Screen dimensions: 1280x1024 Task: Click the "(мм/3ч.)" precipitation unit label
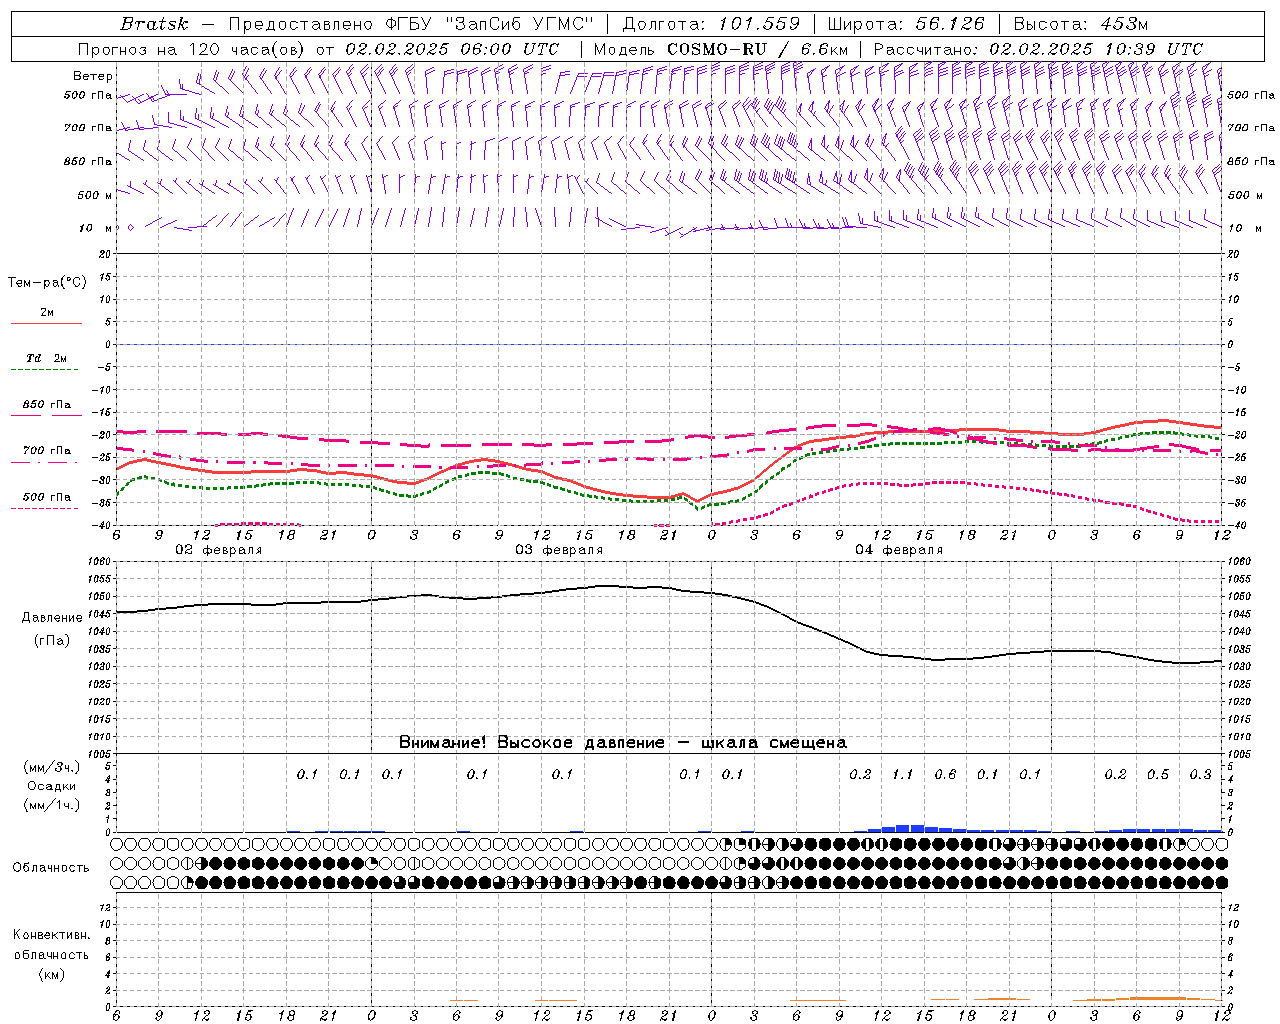[52, 768]
